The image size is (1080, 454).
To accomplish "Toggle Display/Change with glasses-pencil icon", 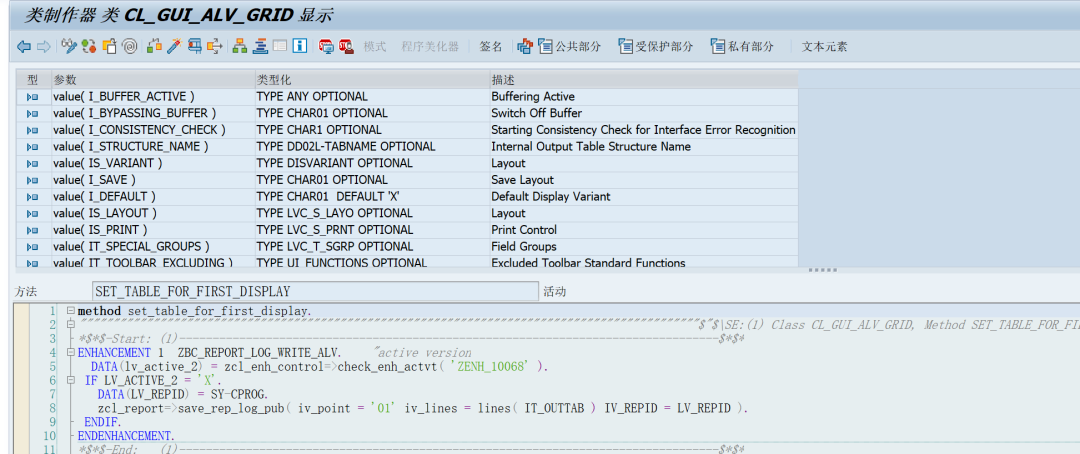I will (x=68, y=46).
